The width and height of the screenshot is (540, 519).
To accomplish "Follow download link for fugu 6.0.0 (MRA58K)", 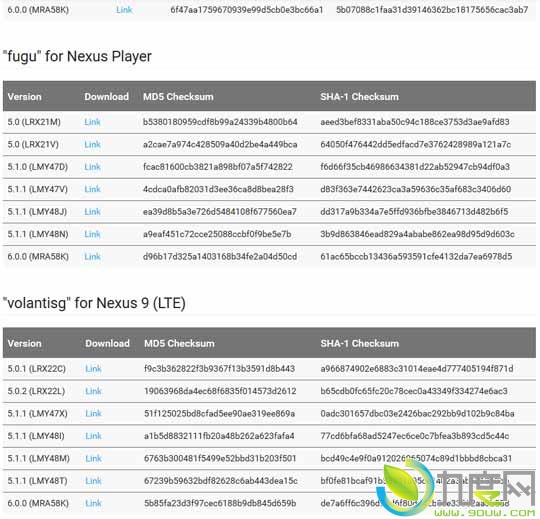I will (92, 257).
